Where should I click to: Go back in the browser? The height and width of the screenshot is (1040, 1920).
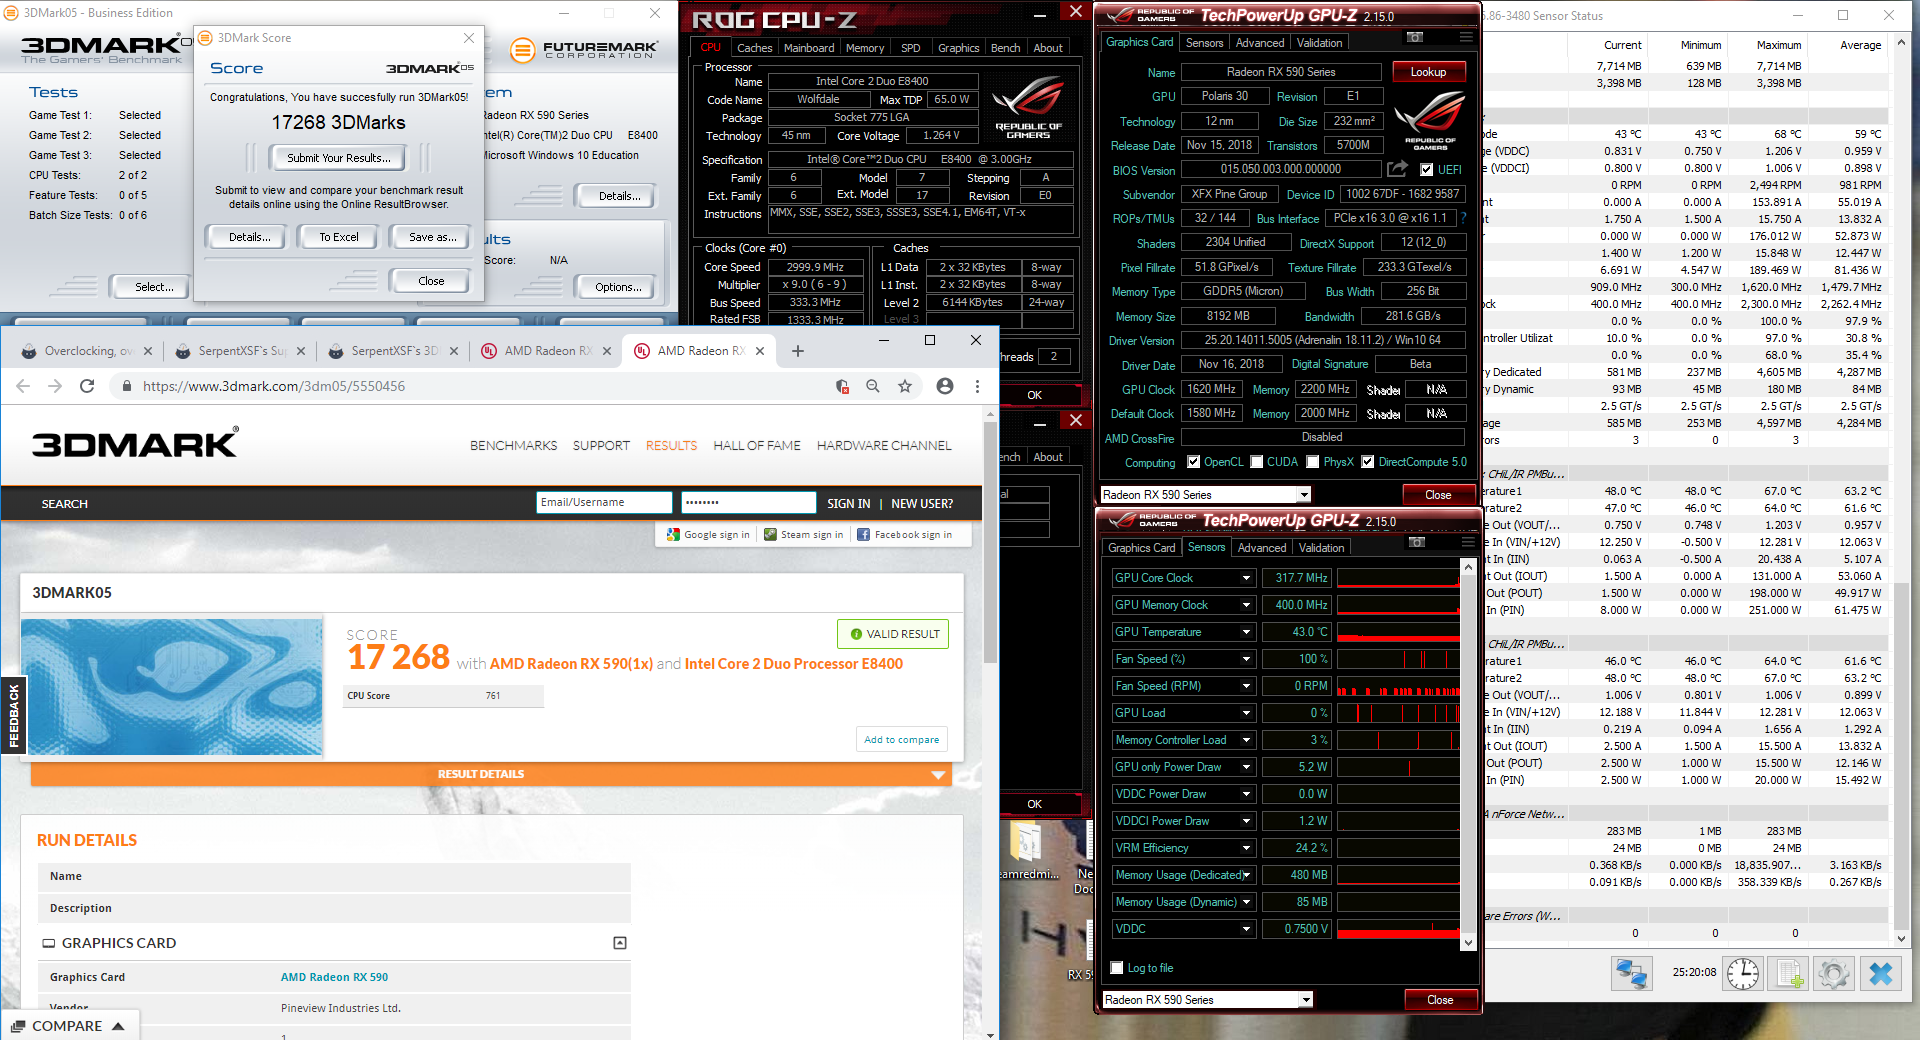tap(23, 386)
